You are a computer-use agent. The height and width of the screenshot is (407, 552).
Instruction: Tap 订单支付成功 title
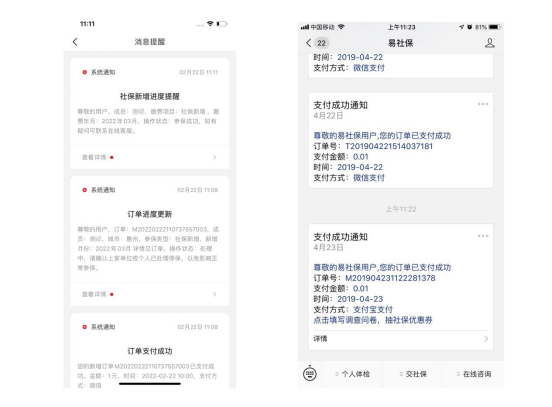[x=150, y=351]
